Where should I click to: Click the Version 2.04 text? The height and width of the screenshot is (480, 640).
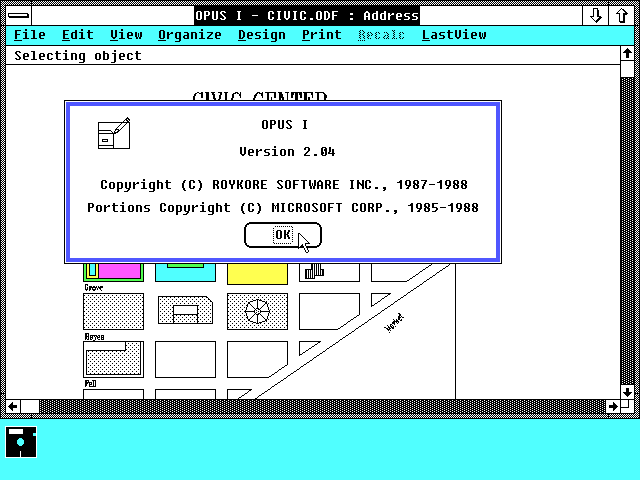(287, 152)
